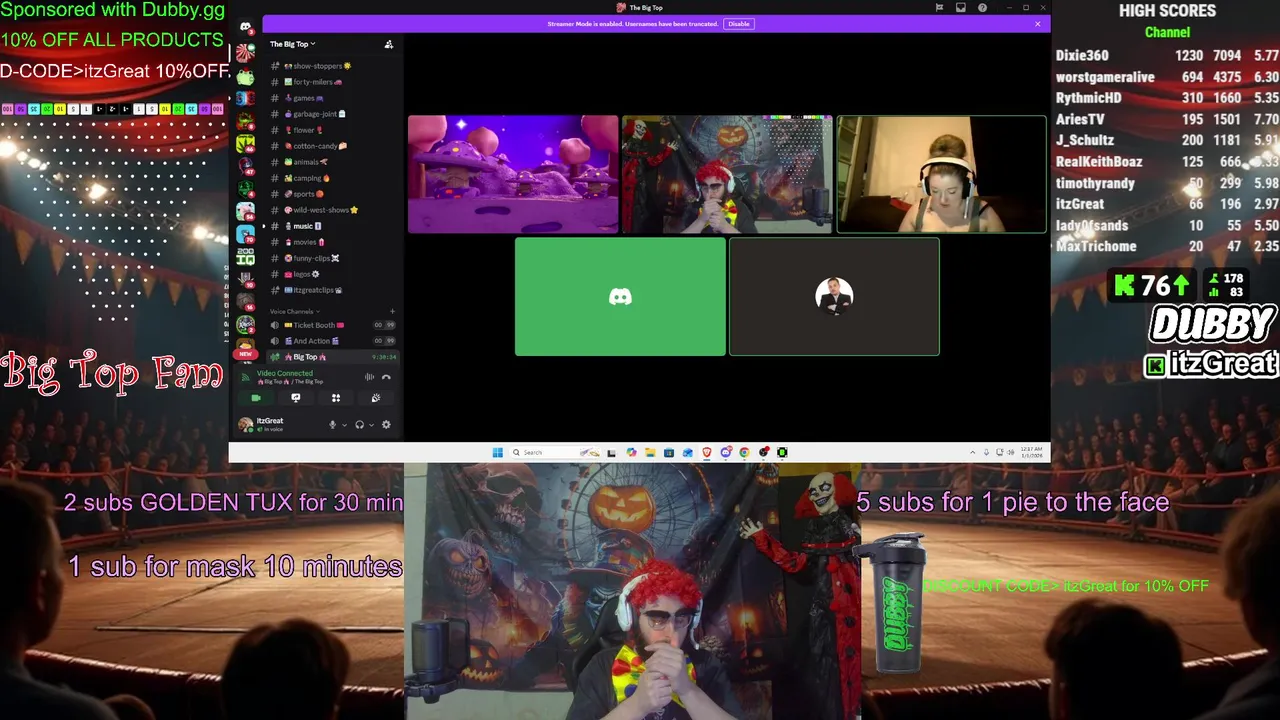Screen dimensions: 1280x720
Task: Open the clock and date in system tray
Action: pyautogui.click(x=1031, y=452)
